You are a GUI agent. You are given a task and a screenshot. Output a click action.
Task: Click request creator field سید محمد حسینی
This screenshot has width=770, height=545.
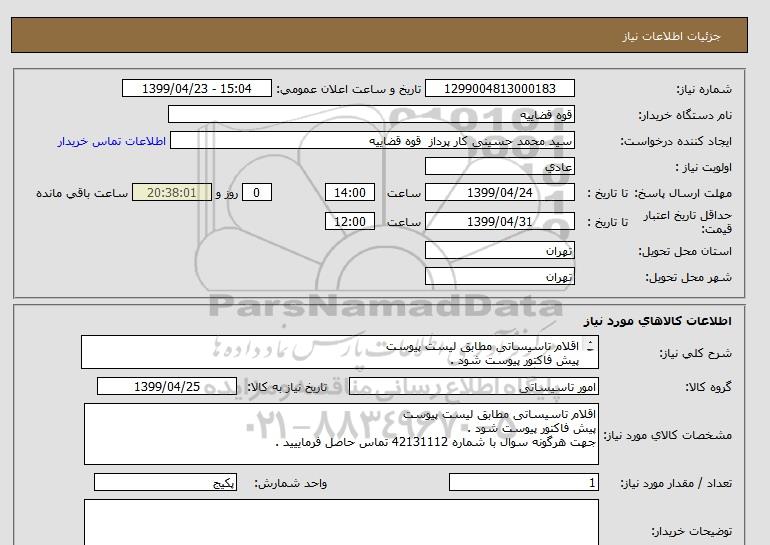372,141
